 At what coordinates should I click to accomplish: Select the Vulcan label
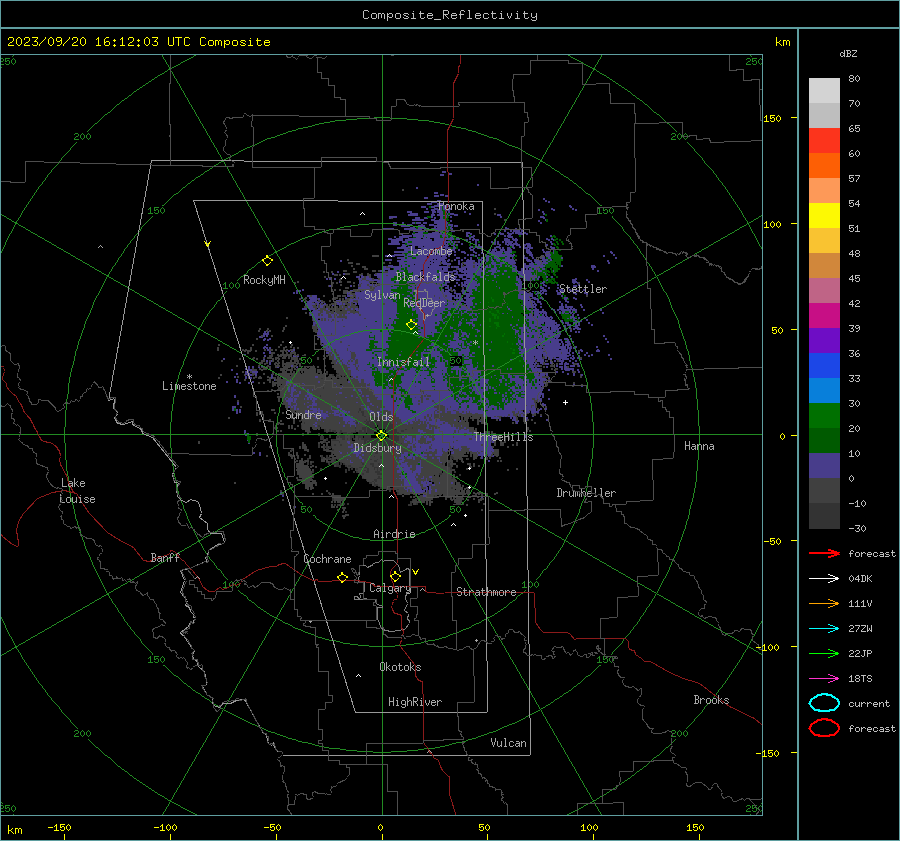pyautogui.click(x=508, y=743)
